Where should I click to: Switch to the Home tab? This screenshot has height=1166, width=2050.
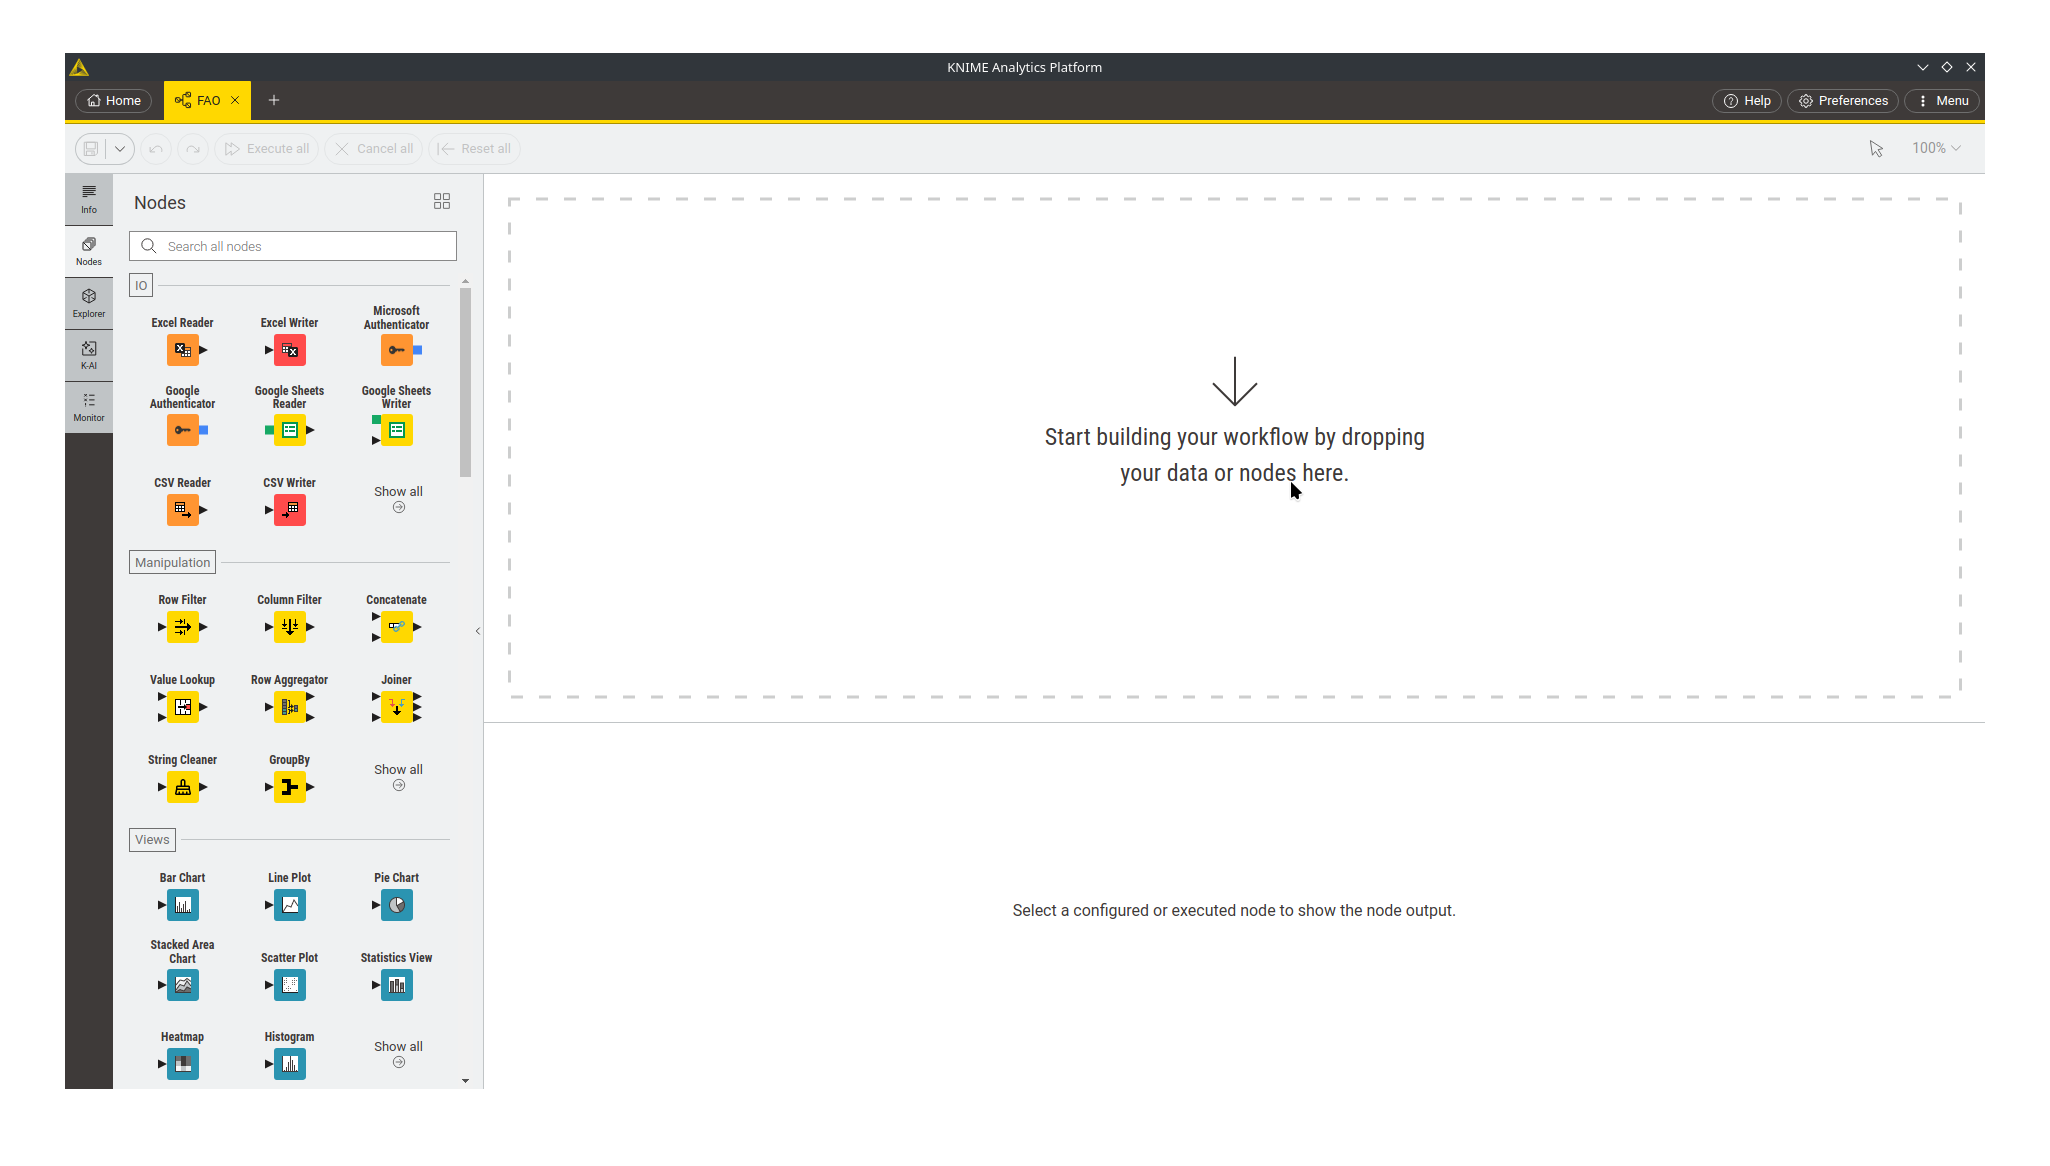click(113, 100)
